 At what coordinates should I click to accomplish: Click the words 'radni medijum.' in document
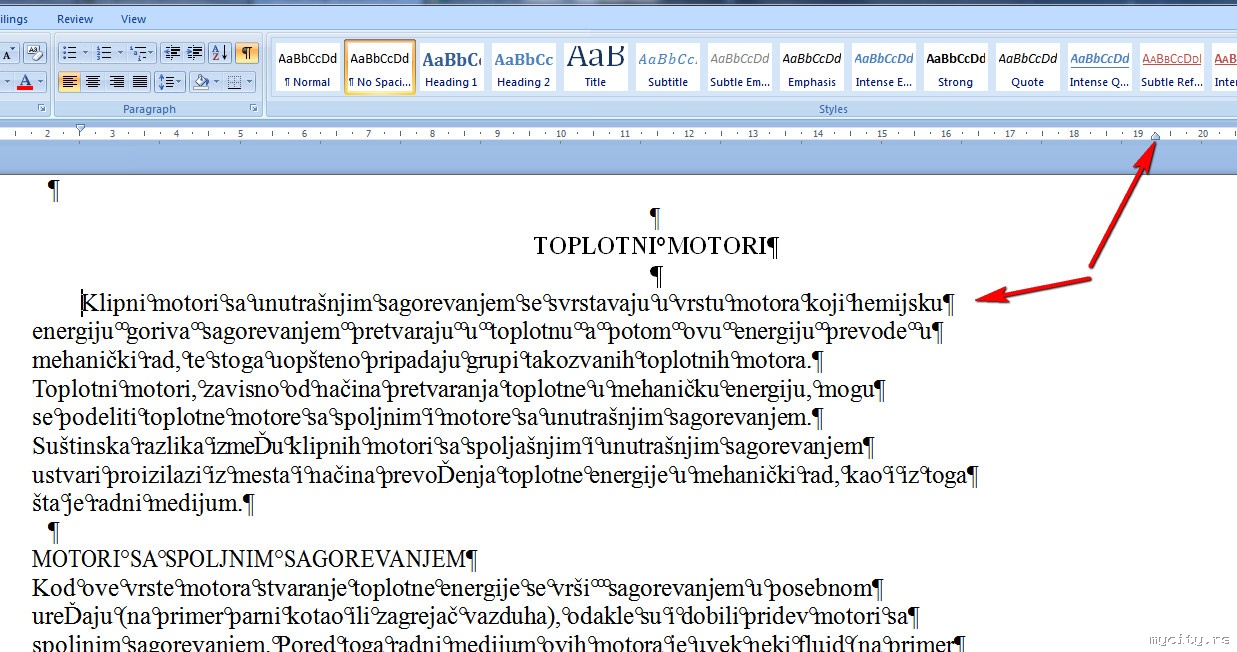point(164,503)
